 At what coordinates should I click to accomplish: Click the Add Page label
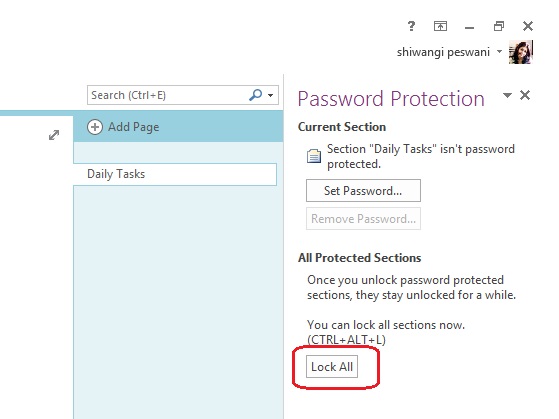[x=134, y=127]
